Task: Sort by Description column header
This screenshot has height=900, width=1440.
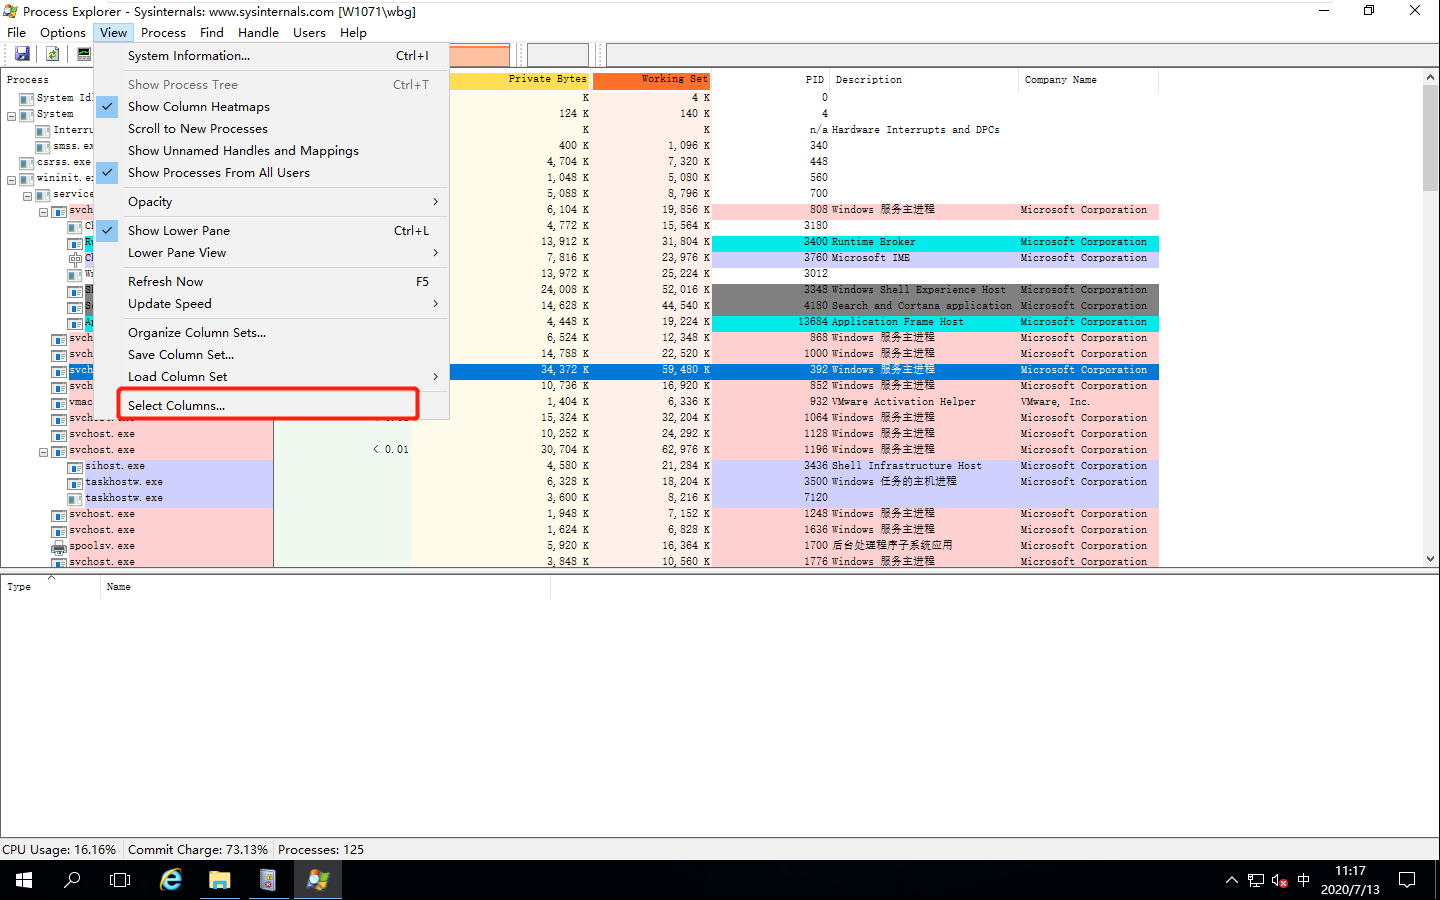Action: pos(924,80)
